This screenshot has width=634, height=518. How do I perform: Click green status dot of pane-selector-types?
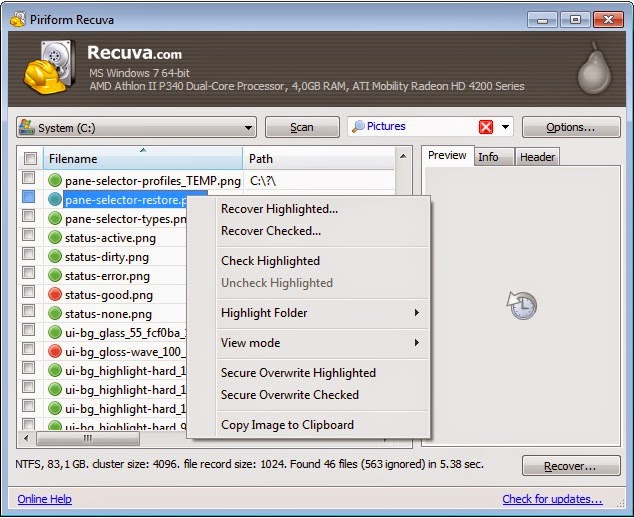tap(55, 218)
